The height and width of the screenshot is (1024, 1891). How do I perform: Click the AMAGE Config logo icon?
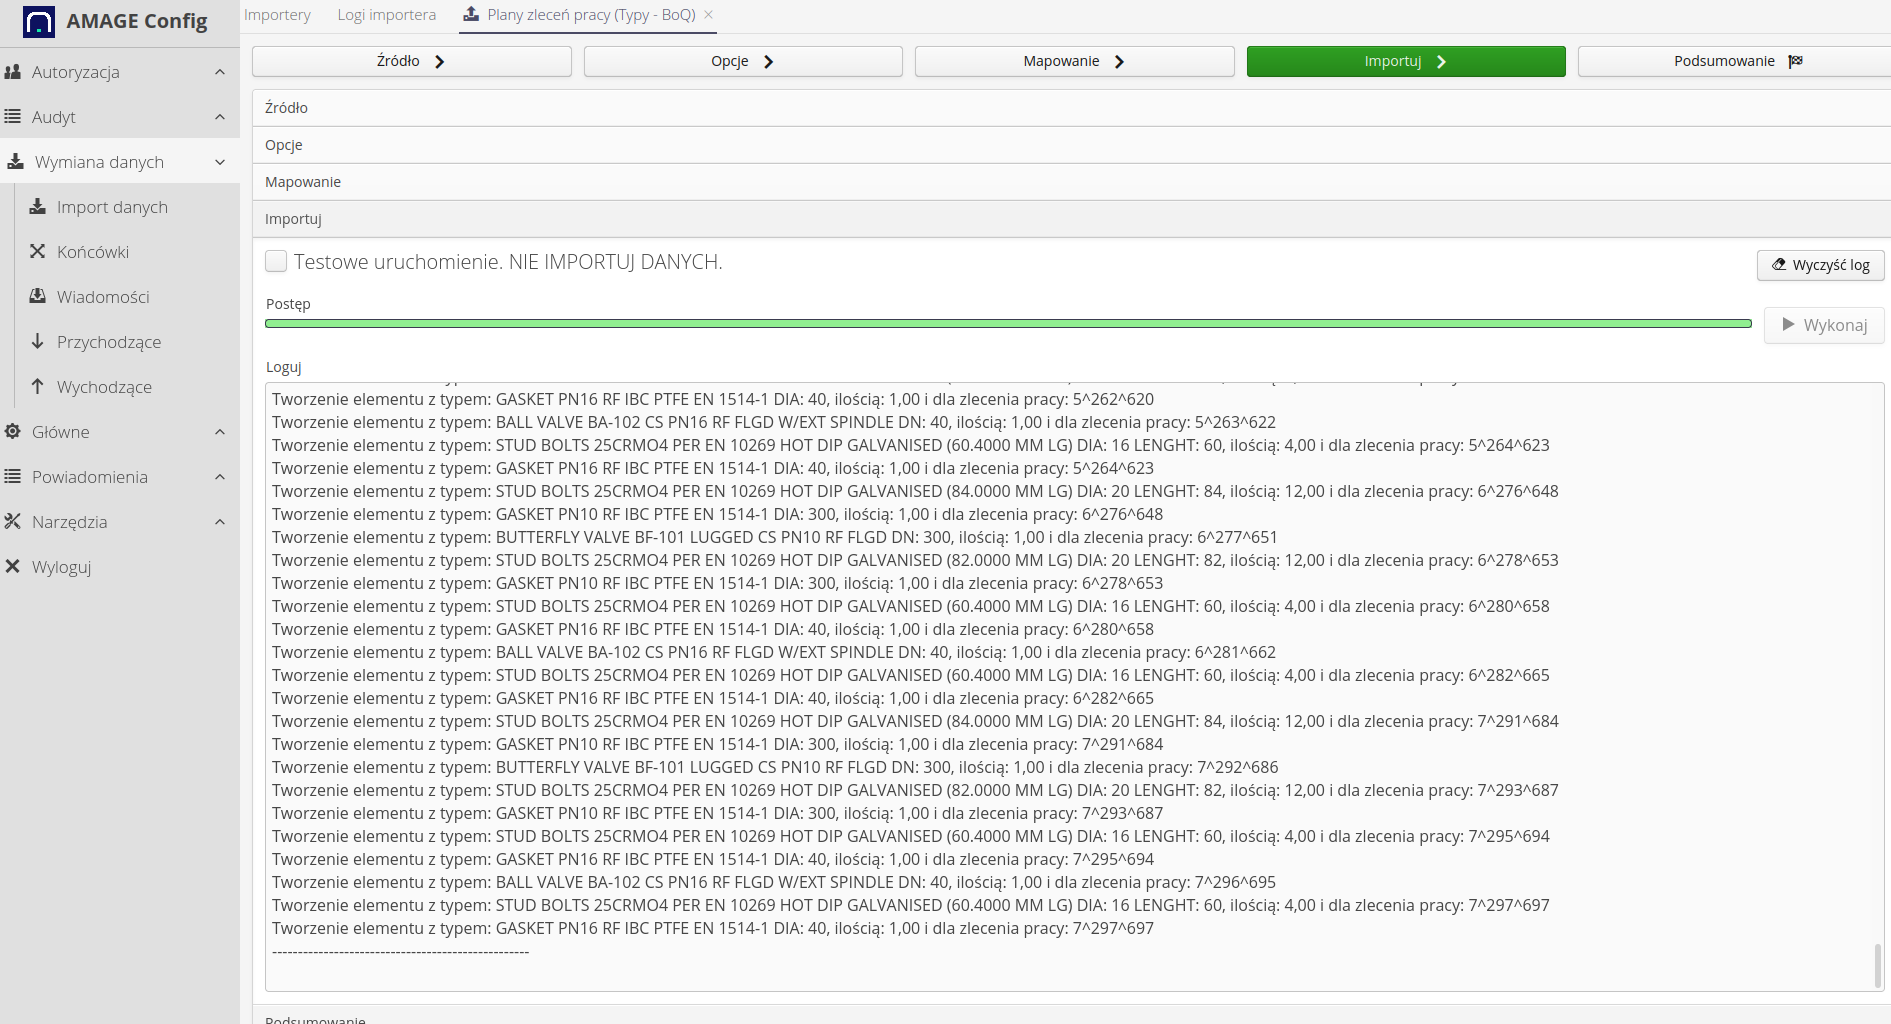tap(38, 21)
